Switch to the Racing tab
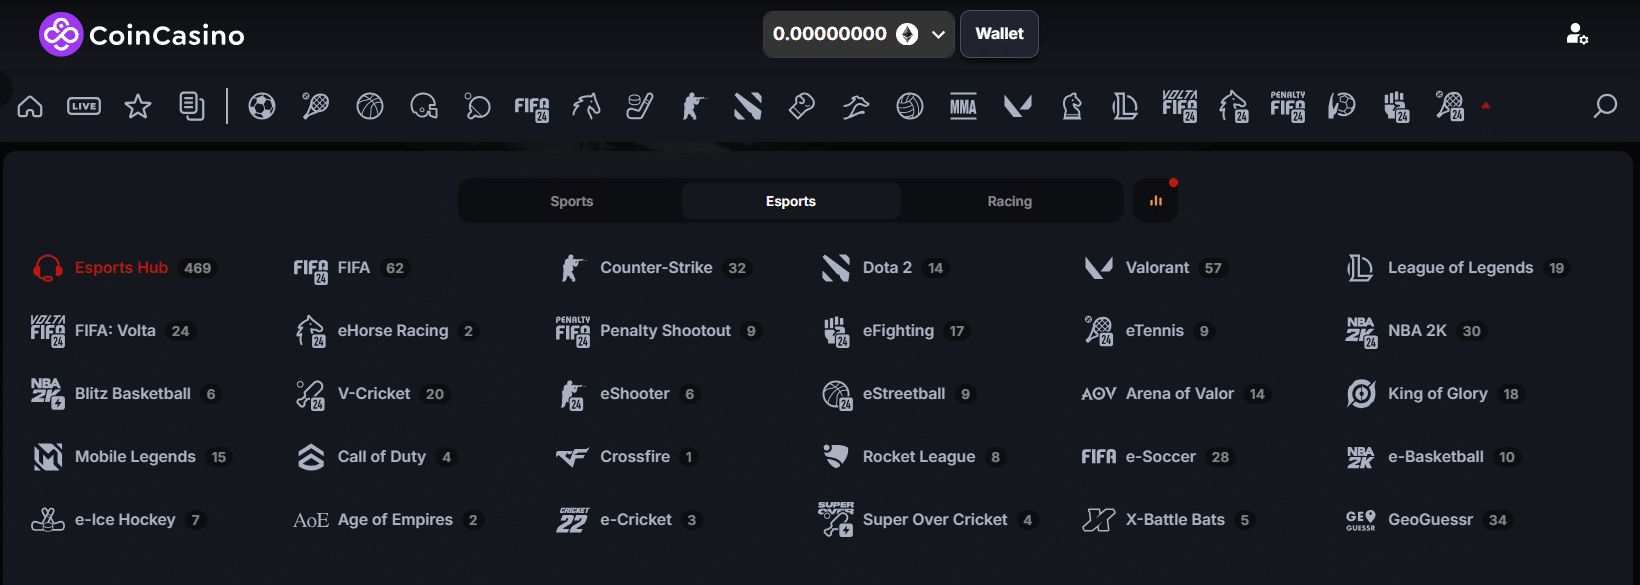Screen dimensions: 1640x585 (1010, 201)
